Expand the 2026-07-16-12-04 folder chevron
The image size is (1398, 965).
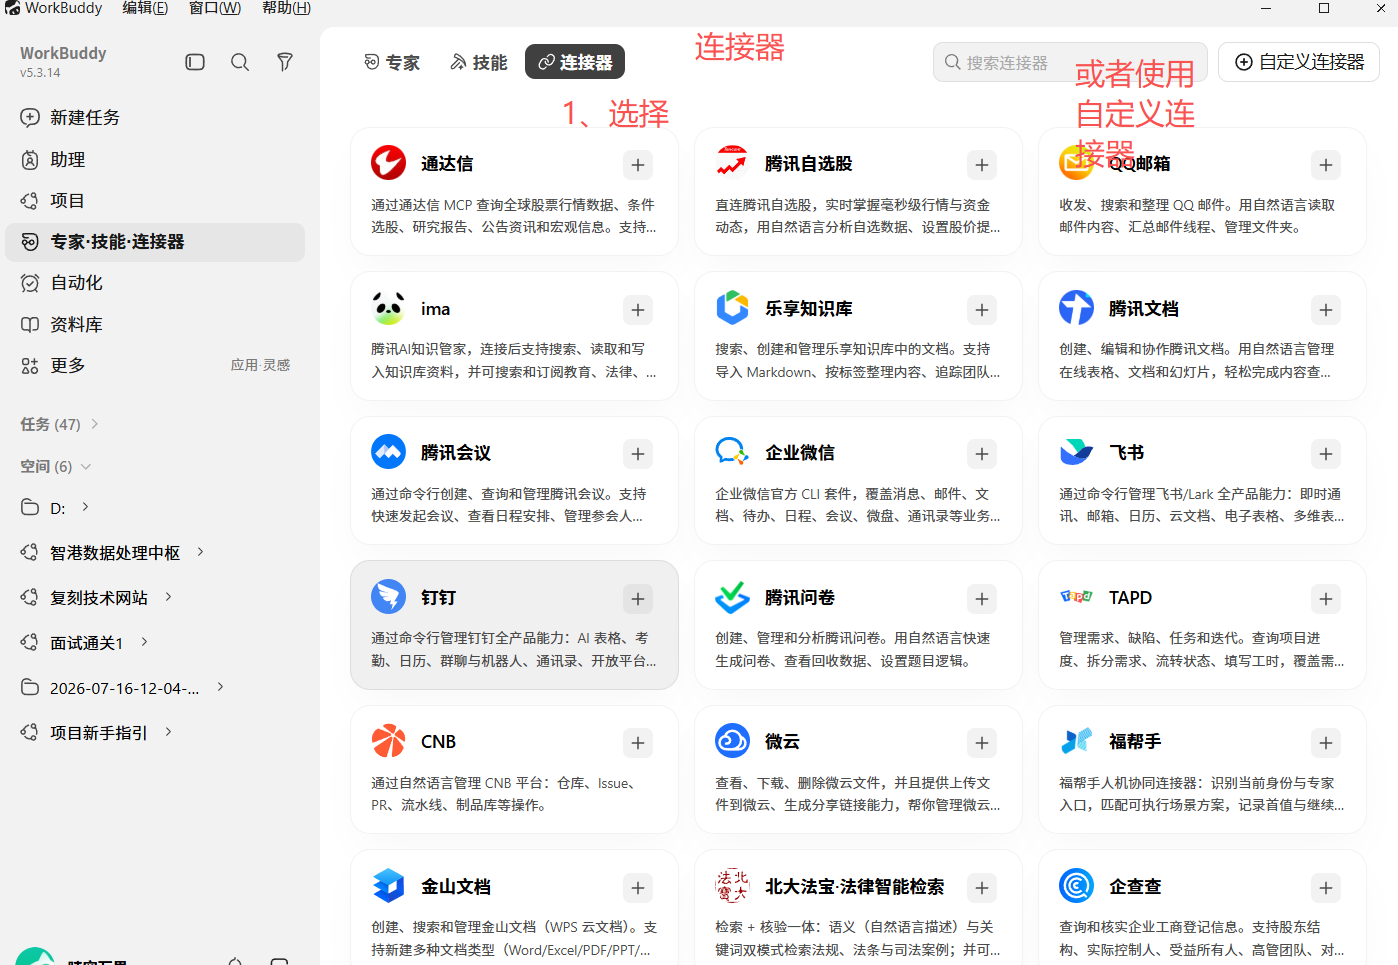(x=220, y=687)
